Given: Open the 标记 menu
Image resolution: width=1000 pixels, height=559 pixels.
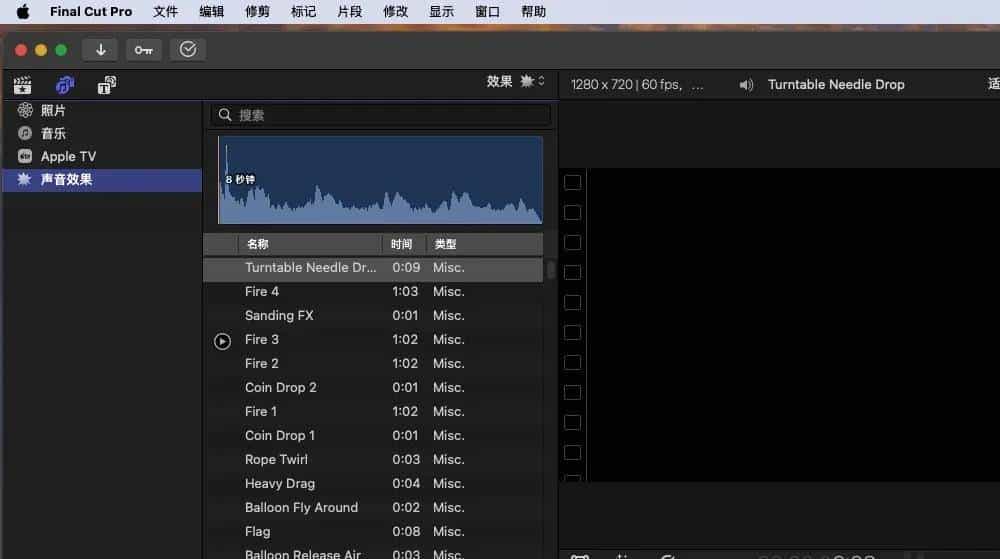Looking at the screenshot, I should point(303,11).
